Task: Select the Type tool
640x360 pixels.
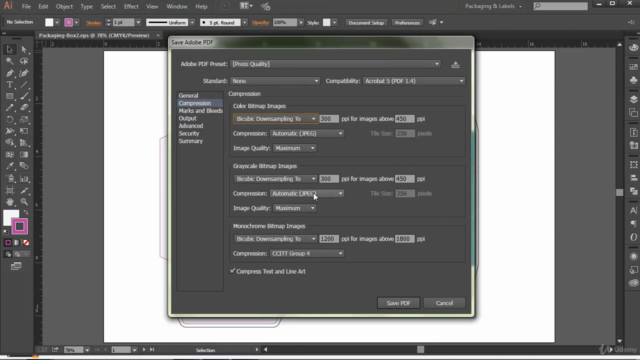Action: tap(9, 85)
